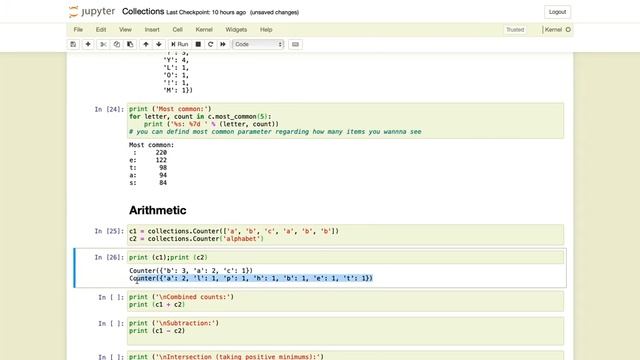
Task: Interrupt the kernel with the stop icon
Action: pyautogui.click(x=198, y=44)
